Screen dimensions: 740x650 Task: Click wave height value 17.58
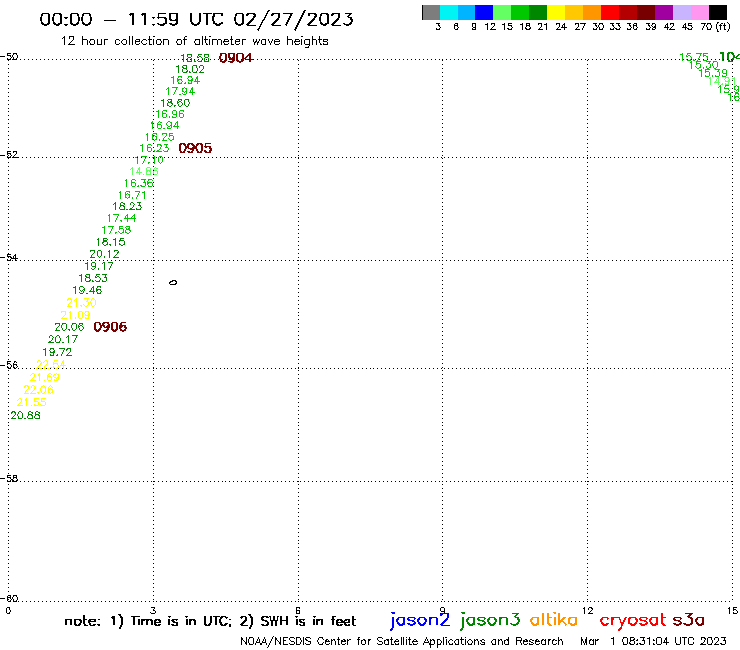click(x=116, y=230)
